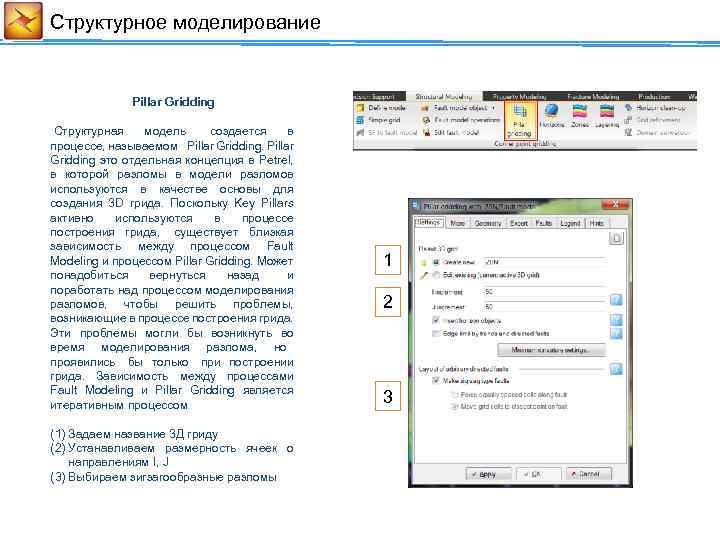Click the Horizons globe icon
The image size is (720, 540).
551,111
